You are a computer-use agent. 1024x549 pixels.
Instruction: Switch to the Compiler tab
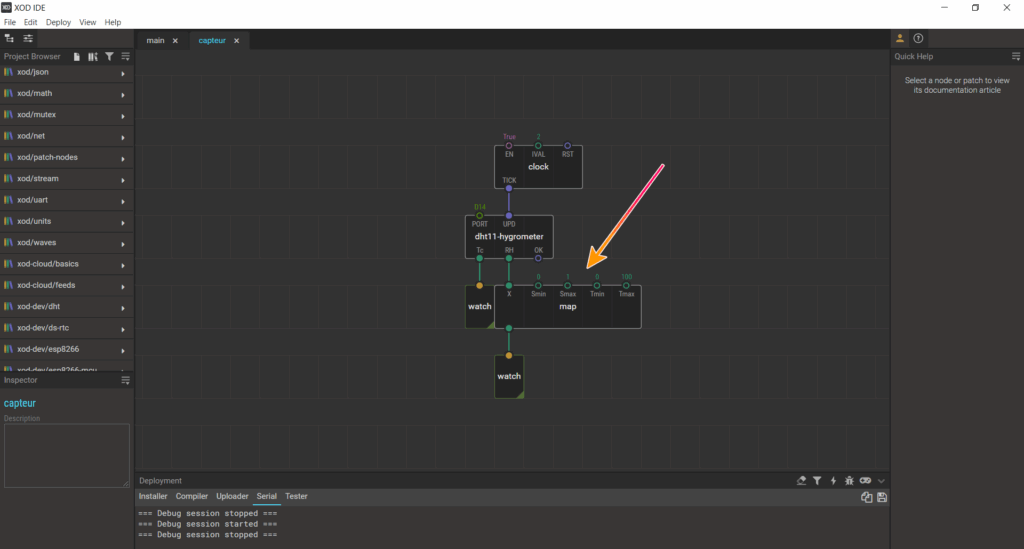(191, 496)
